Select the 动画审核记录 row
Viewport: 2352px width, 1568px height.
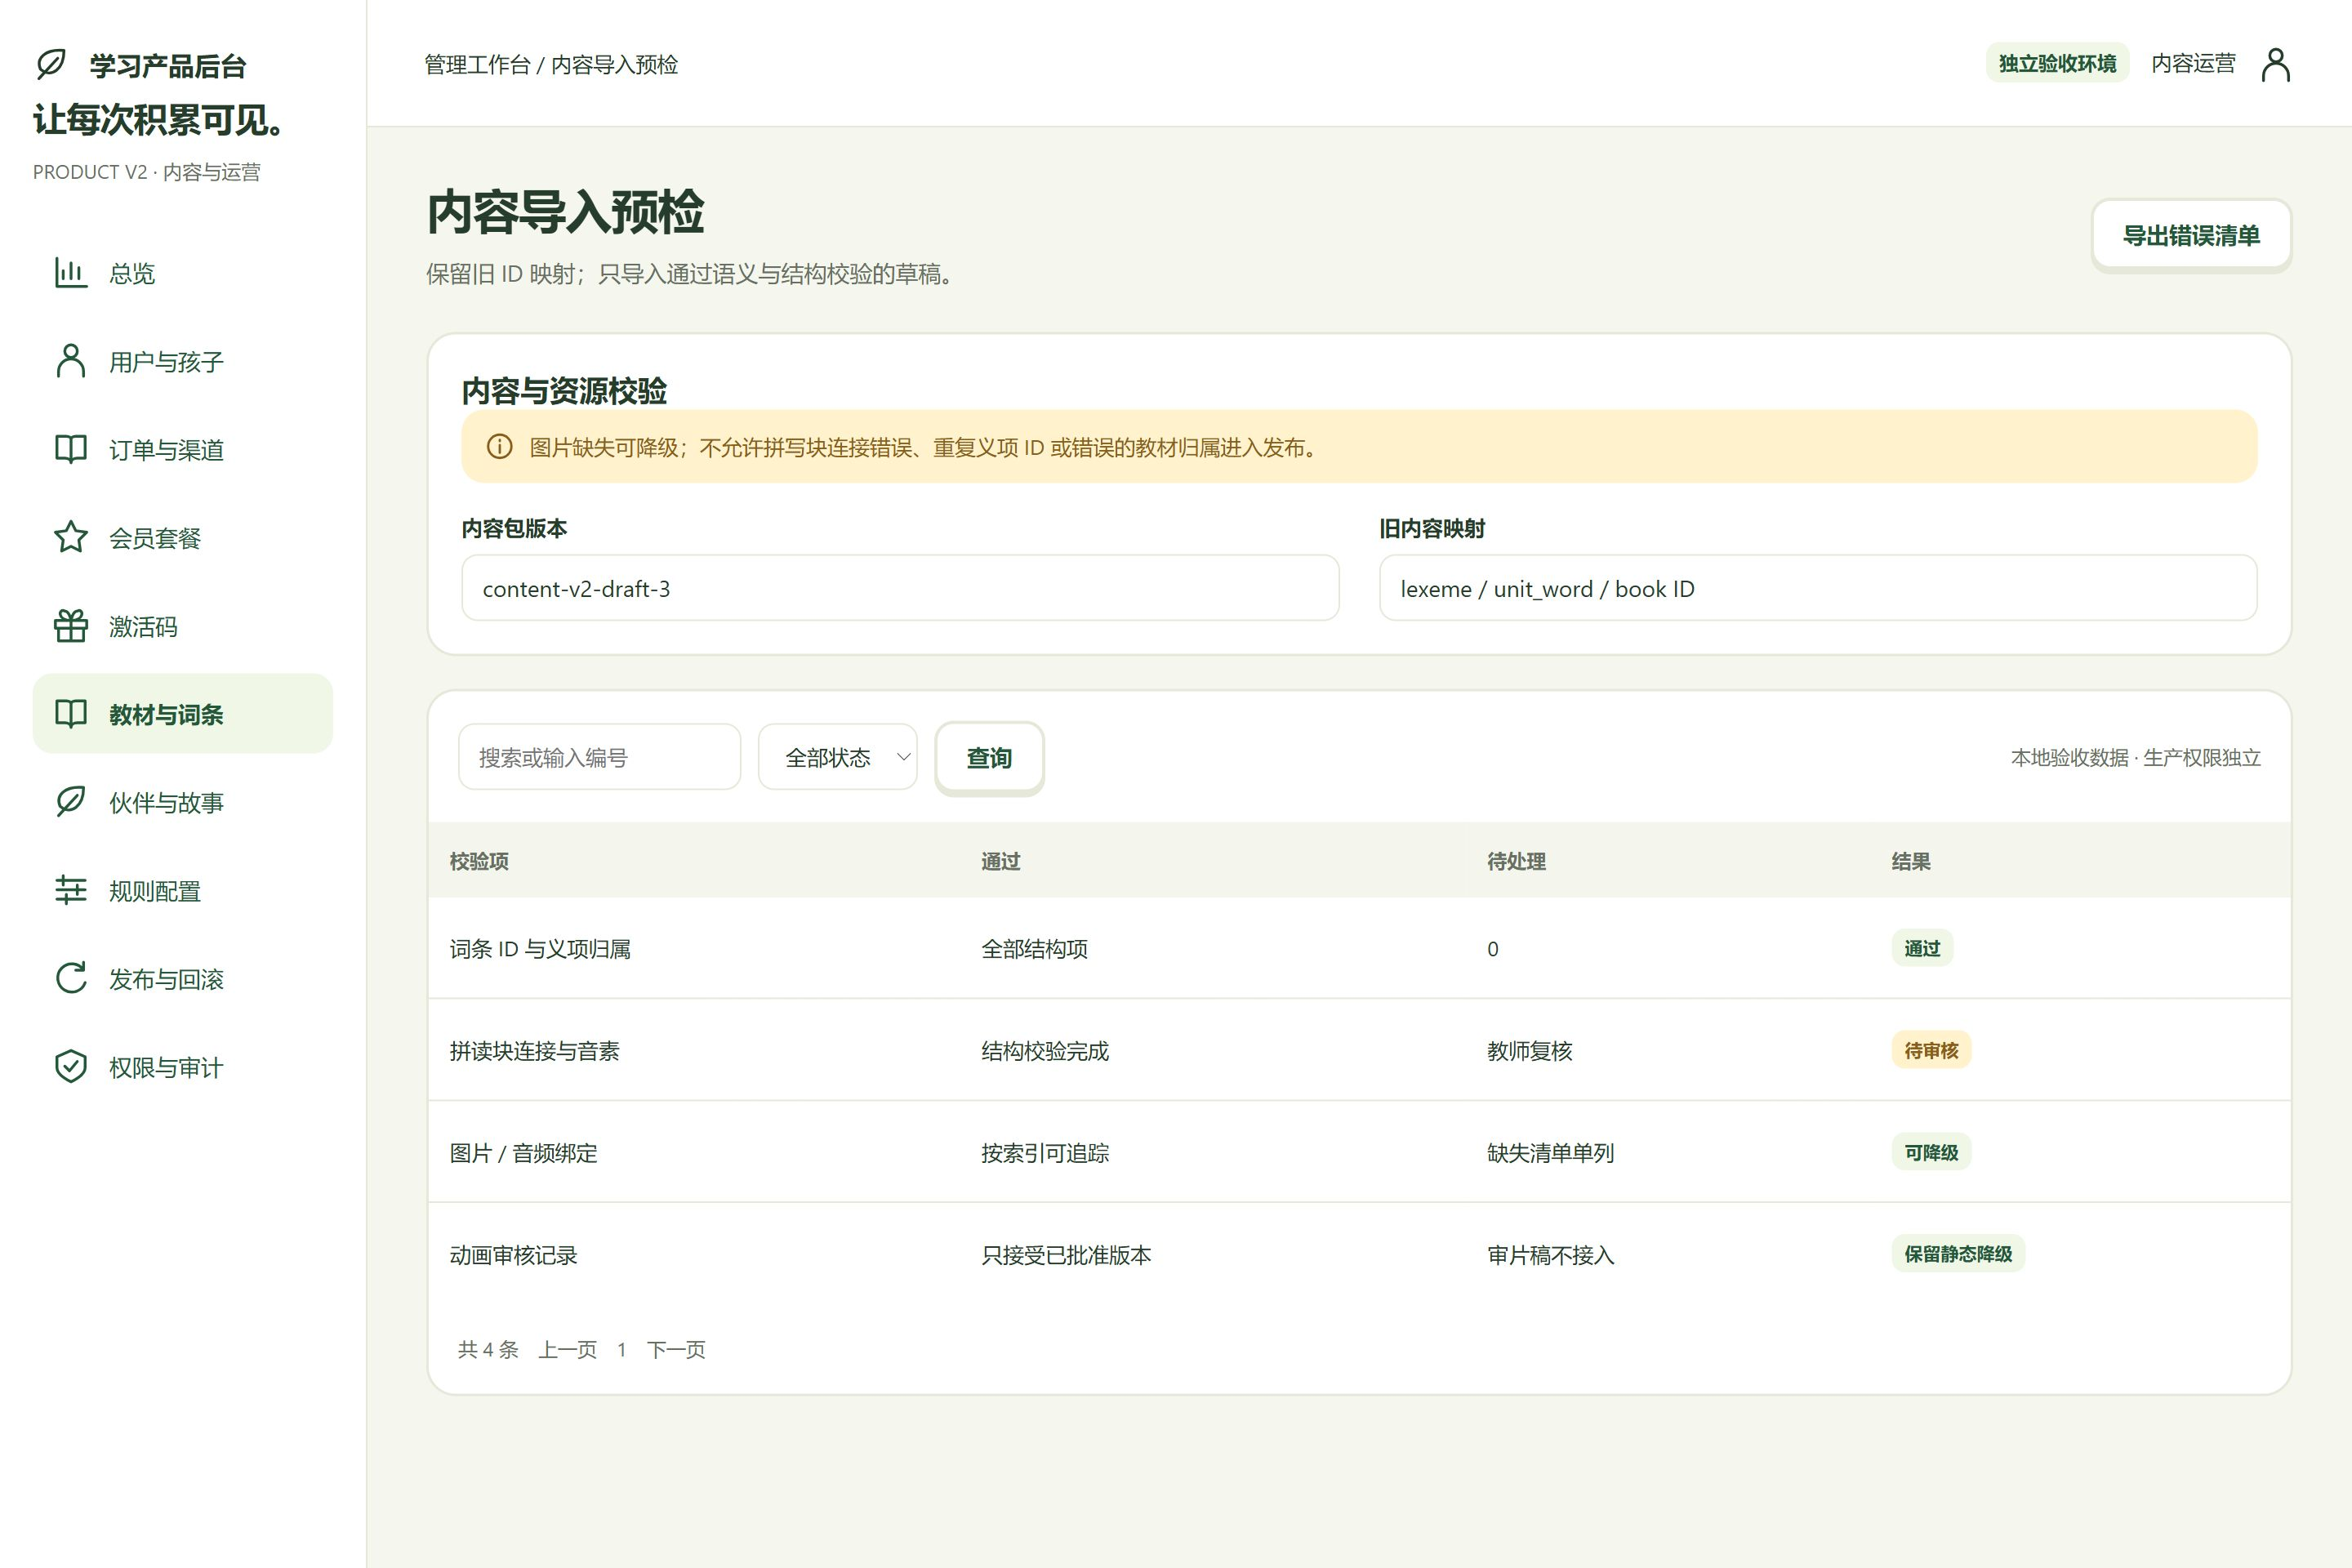(x=1359, y=1254)
